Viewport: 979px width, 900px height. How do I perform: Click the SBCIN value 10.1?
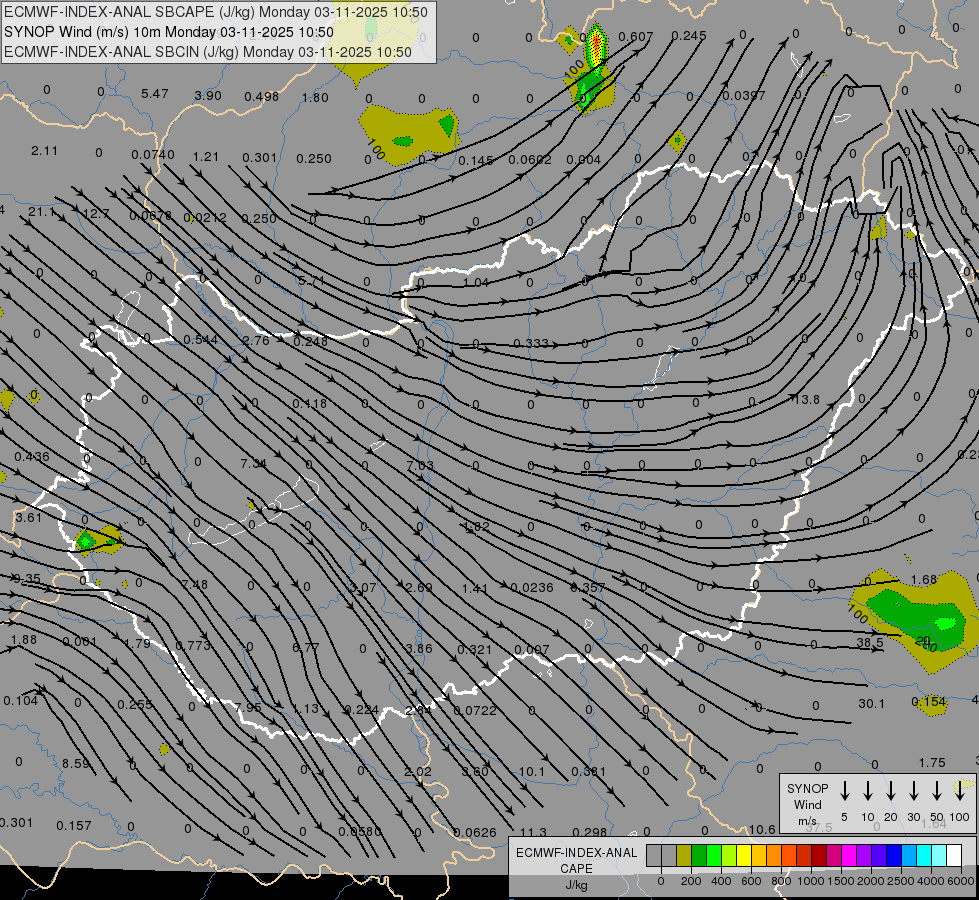532,771
